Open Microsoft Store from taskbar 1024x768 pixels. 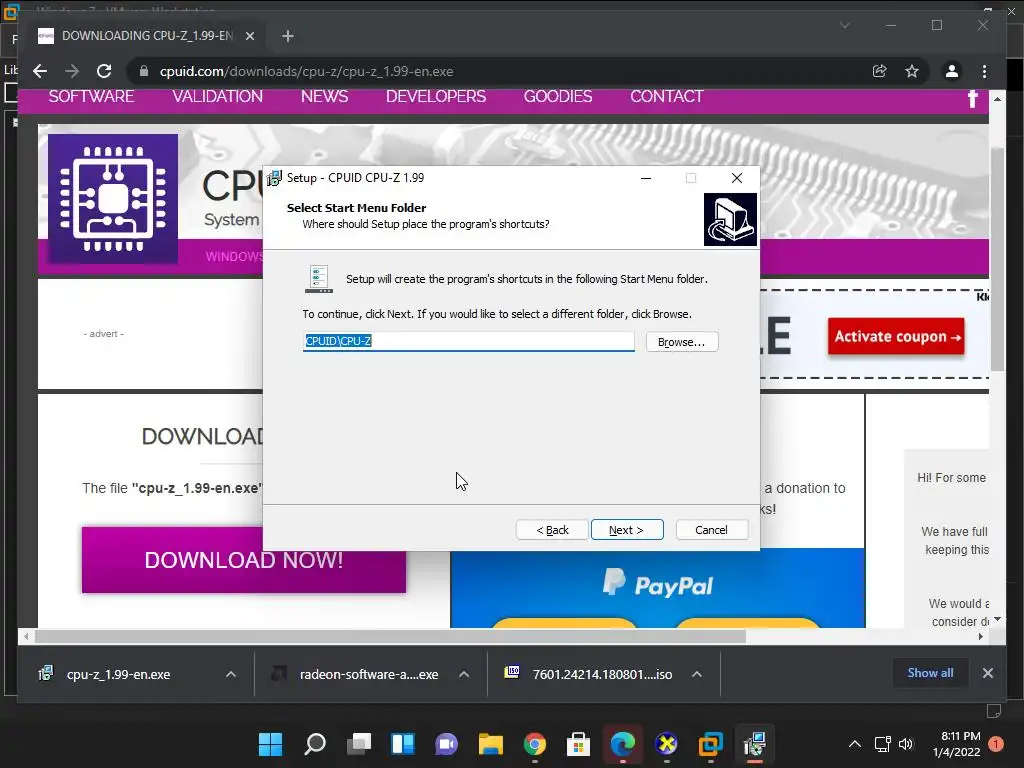pos(578,743)
